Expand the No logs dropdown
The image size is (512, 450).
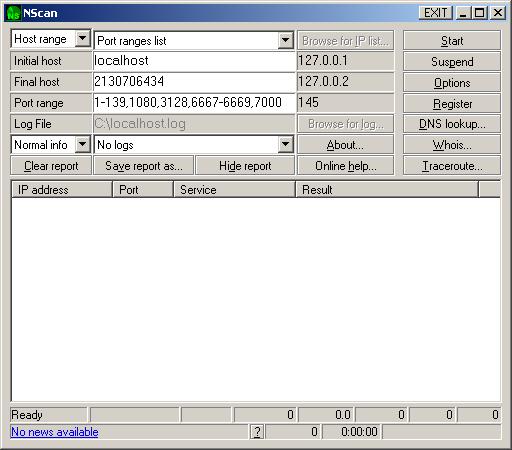pyautogui.click(x=285, y=144)
